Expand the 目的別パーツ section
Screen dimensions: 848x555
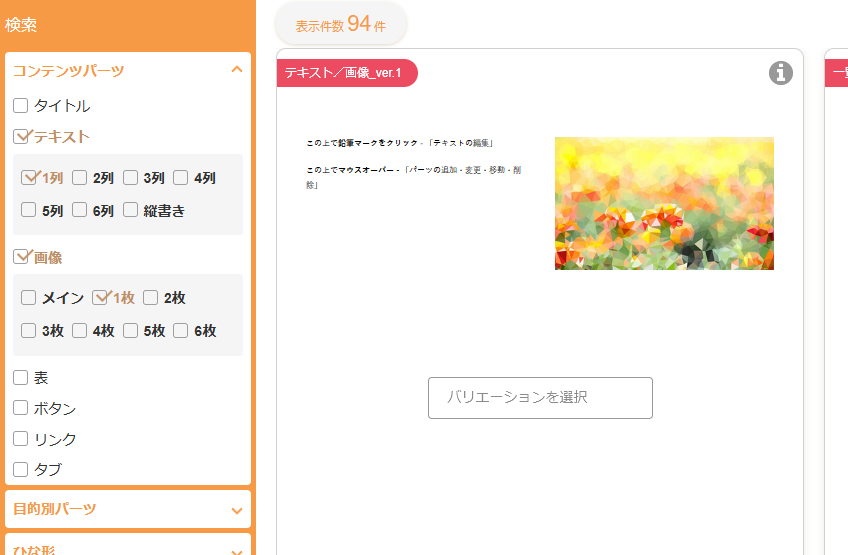point(237,510)
